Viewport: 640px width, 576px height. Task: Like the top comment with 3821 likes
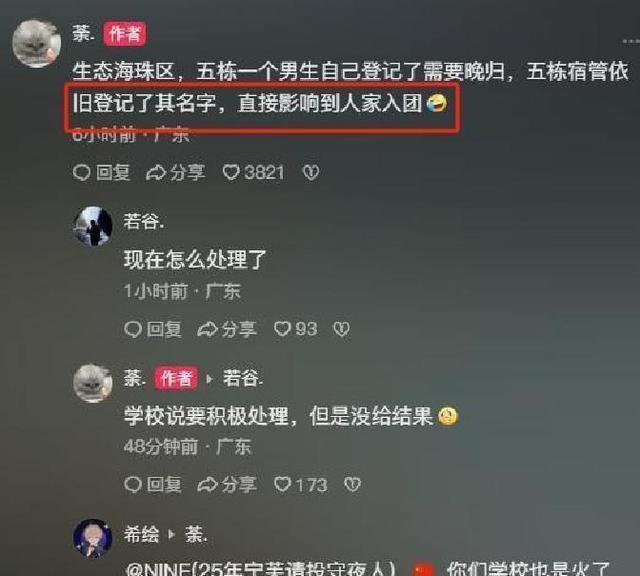[253, 172]
